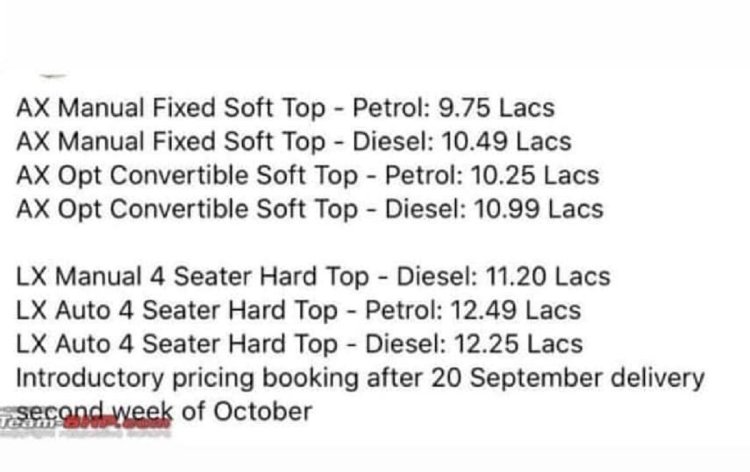The image size is (750, 472).
Task: Click the 20 September date text
Action: pos(516,379)
